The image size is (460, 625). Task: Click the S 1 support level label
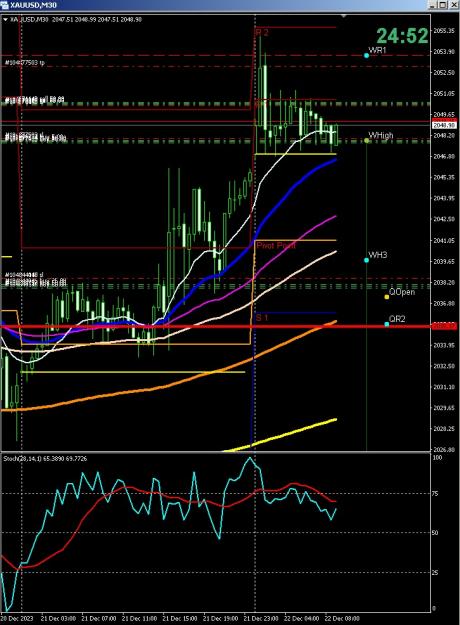262,318
